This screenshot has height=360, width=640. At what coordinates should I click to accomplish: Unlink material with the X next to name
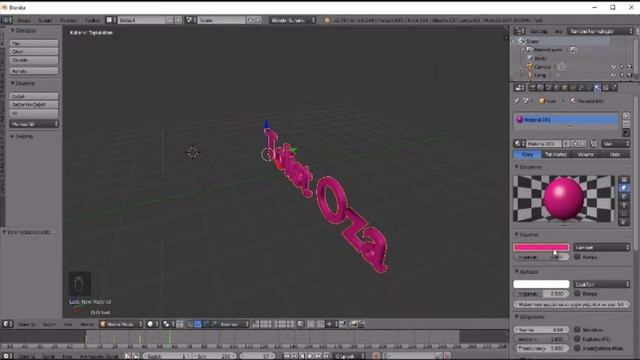(x=583, y=144)
